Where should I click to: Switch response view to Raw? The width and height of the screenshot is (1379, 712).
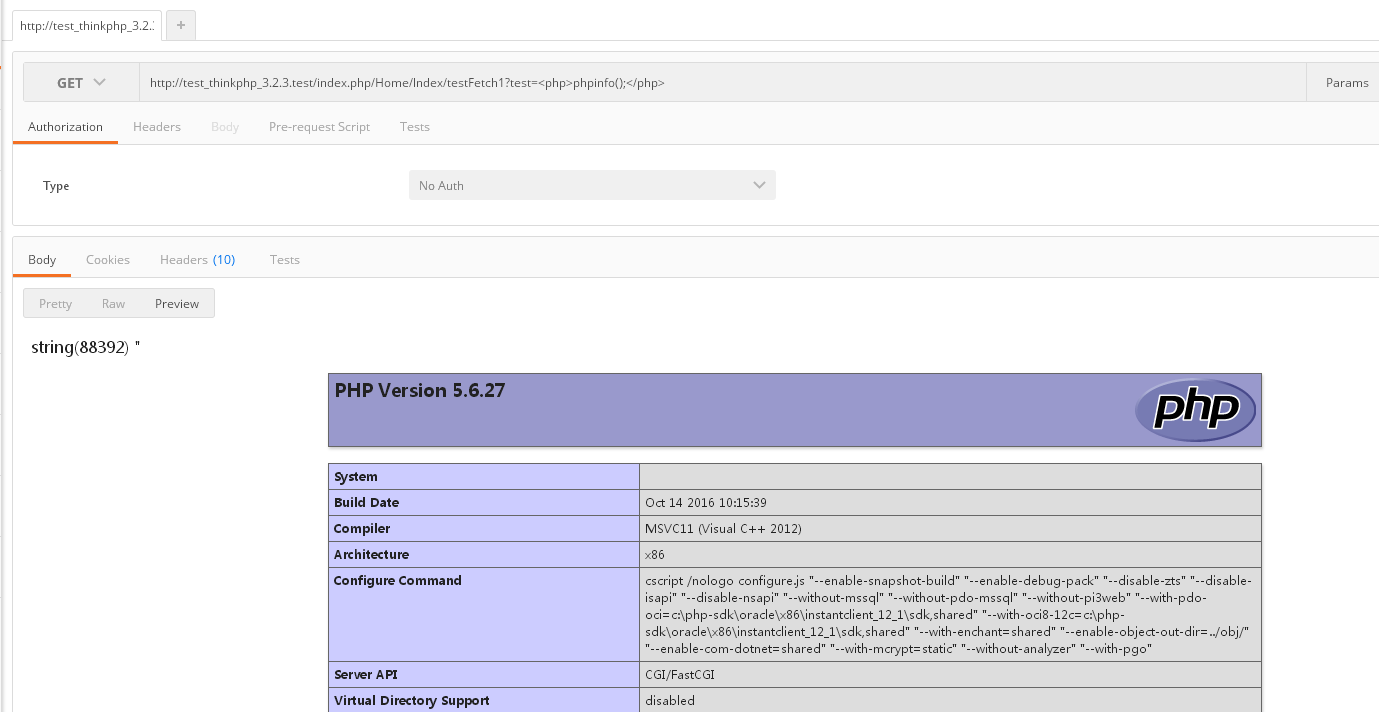click(113, 304)
